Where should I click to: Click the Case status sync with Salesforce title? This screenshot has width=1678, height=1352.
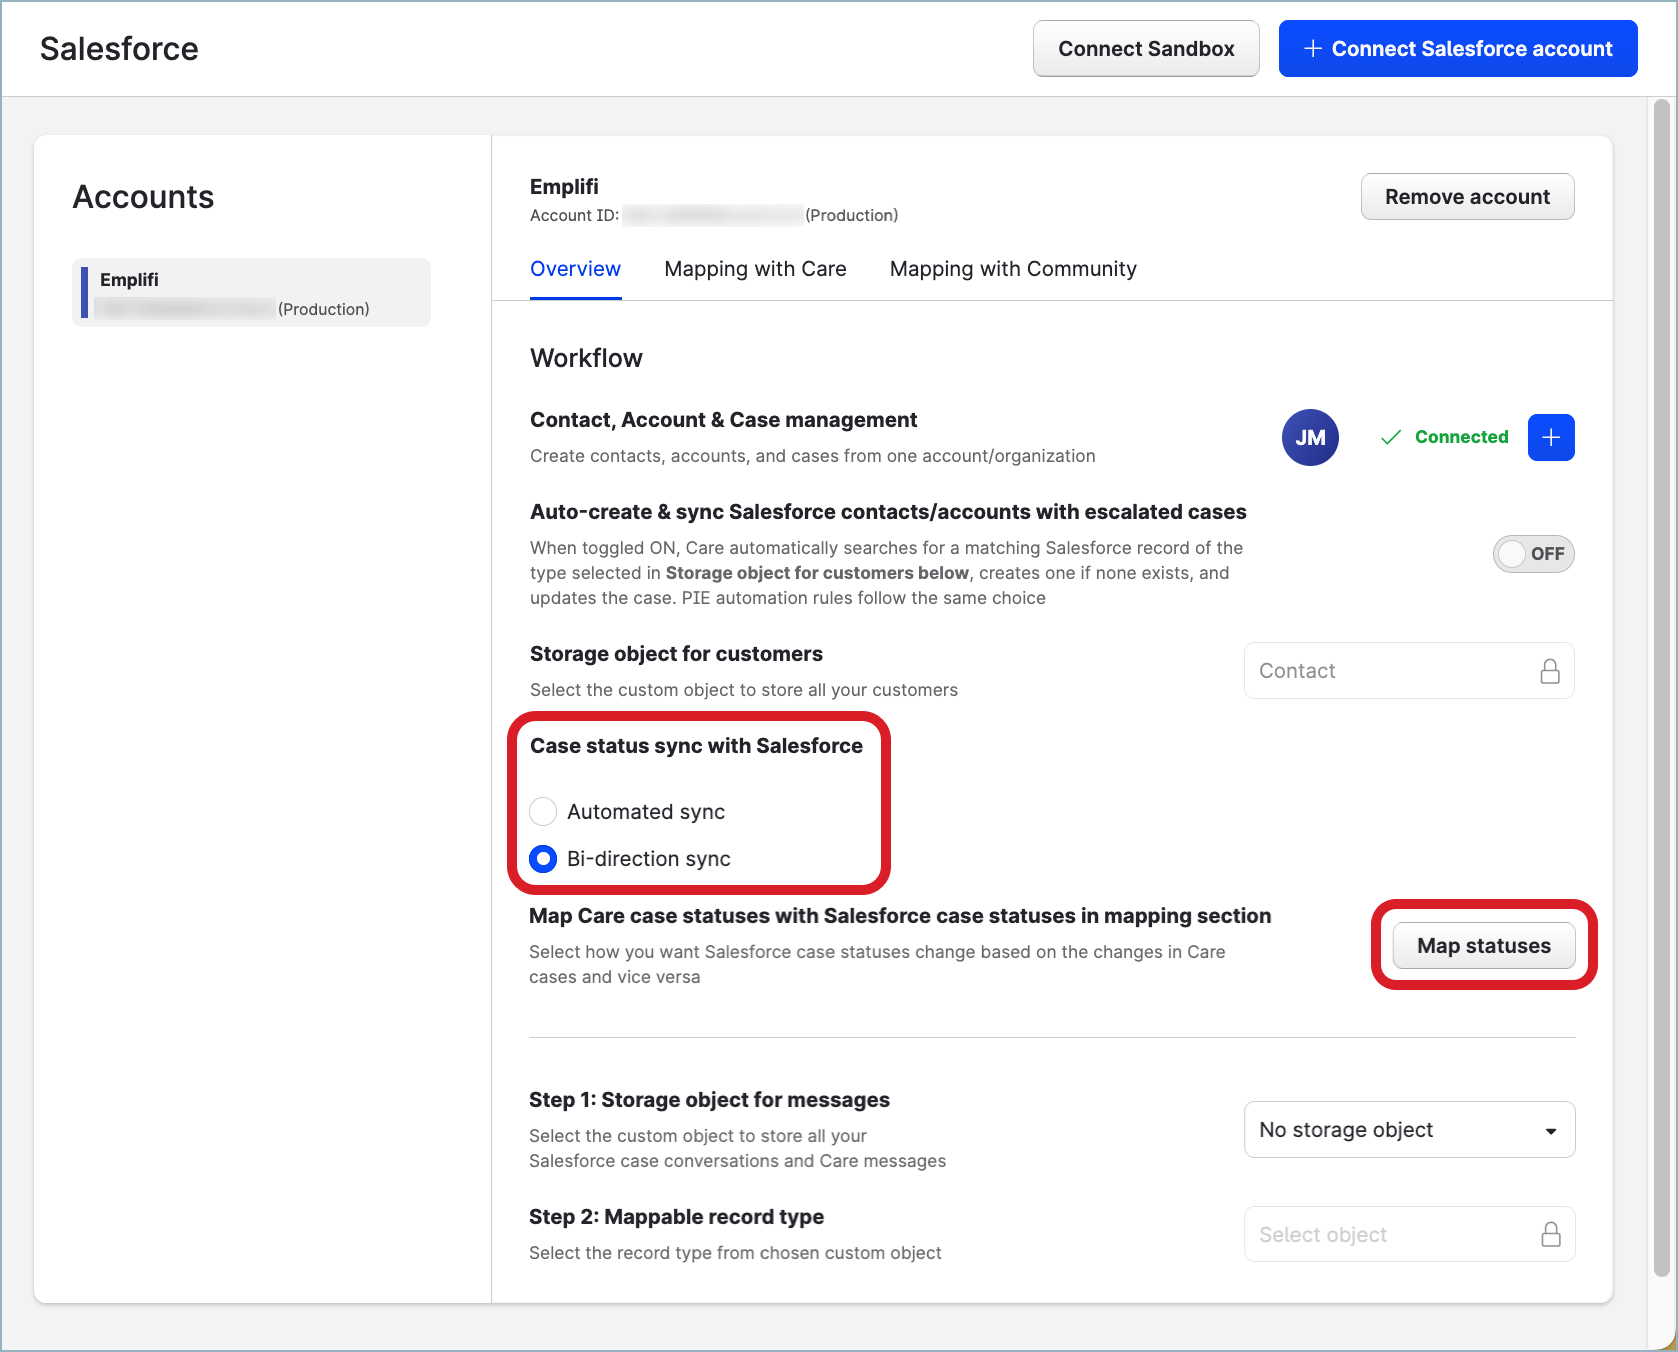point(696,746)
